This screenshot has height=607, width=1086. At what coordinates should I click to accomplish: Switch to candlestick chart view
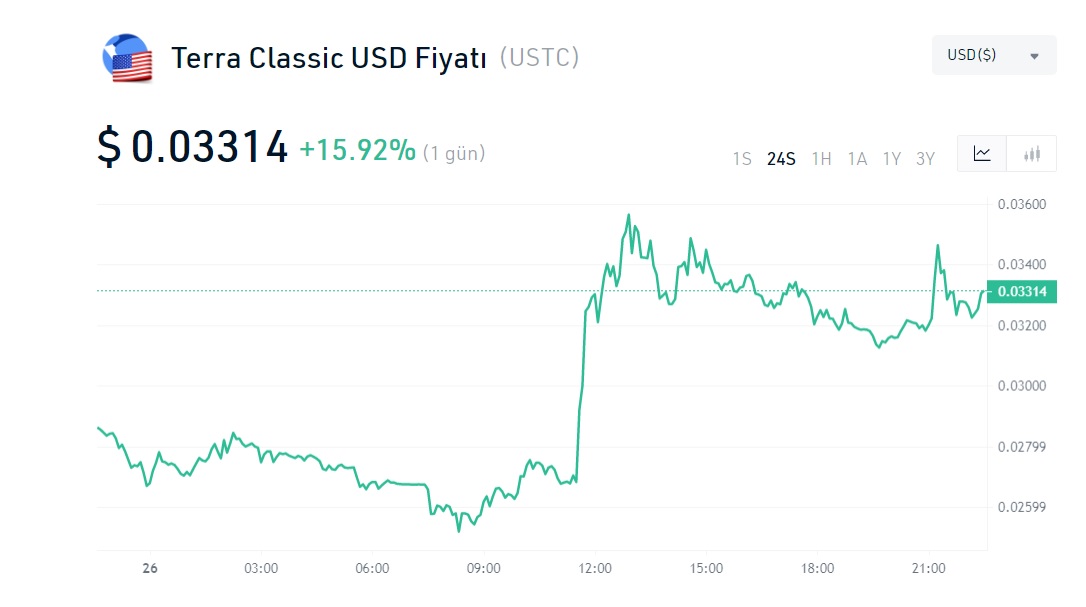coord(1032,154)
